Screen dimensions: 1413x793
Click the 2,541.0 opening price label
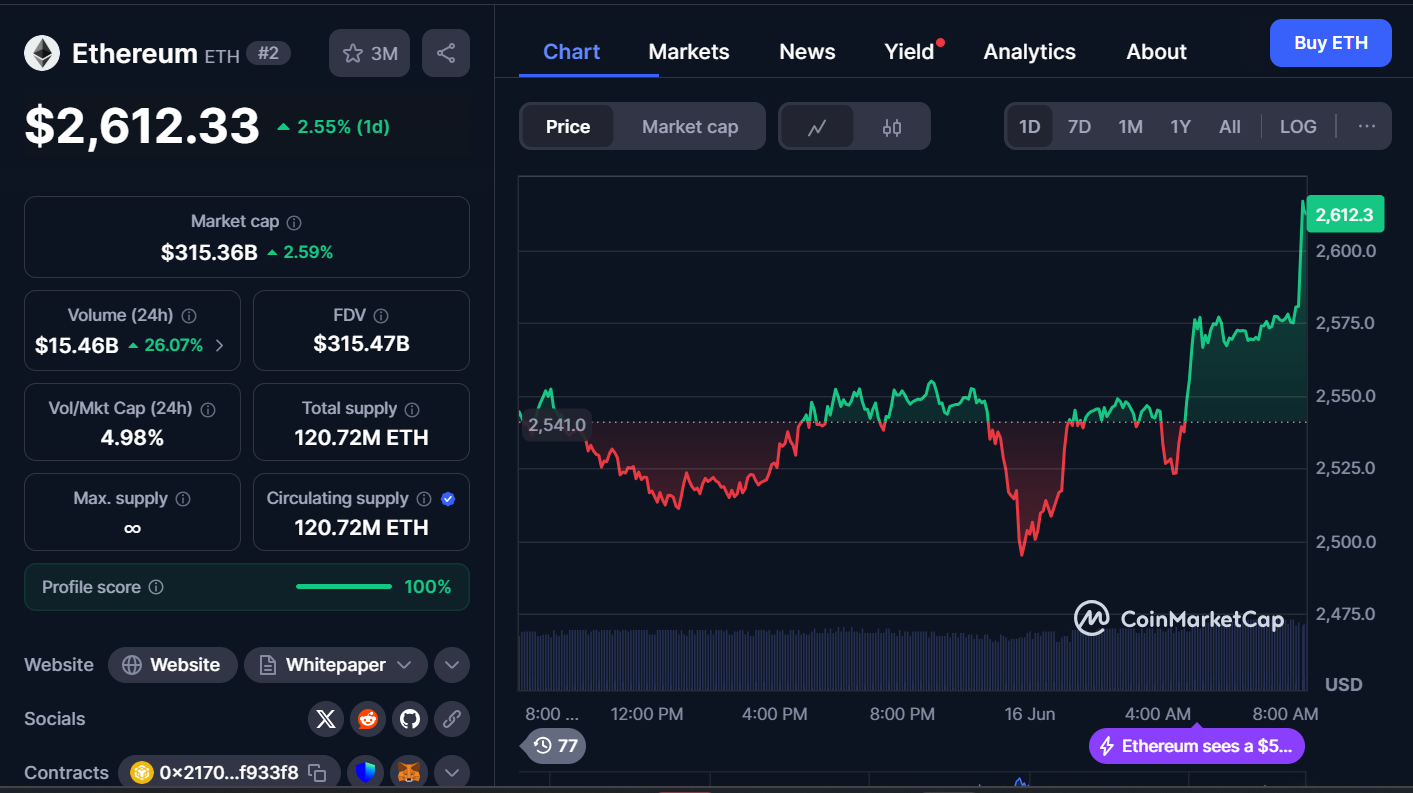tap(557, 425)
